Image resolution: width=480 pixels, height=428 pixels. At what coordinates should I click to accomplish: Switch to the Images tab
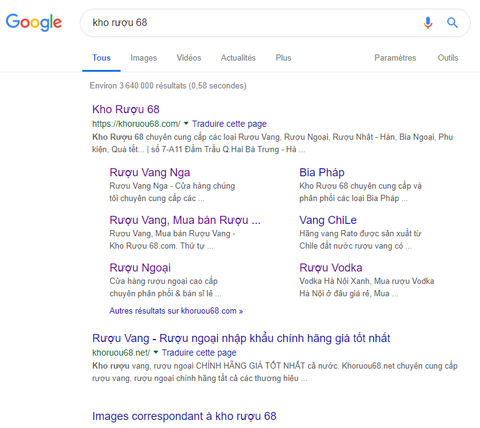144,58
